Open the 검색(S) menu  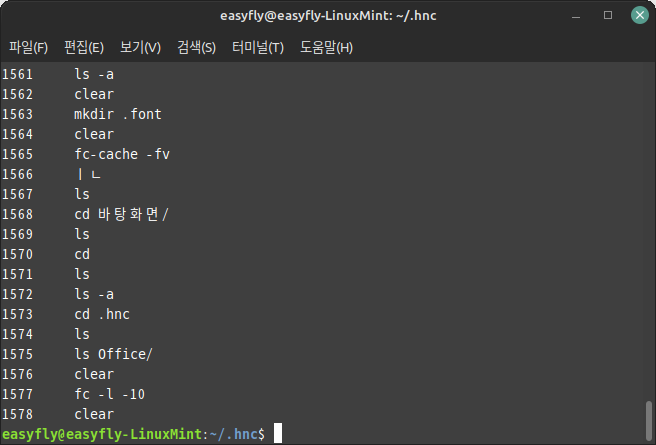coord(196,47)
